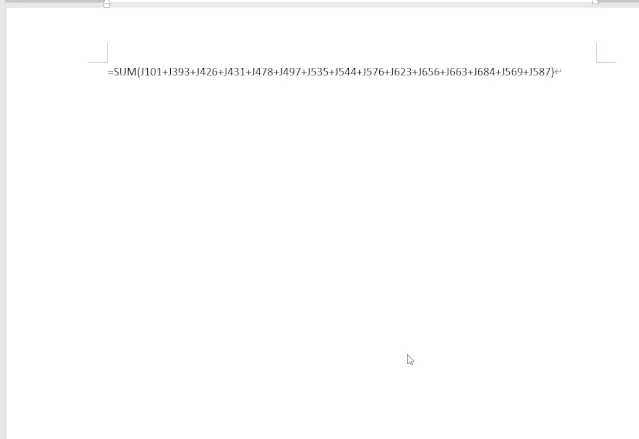
Task: Place cursor on J535 in the formula
Action: (318, 72)
